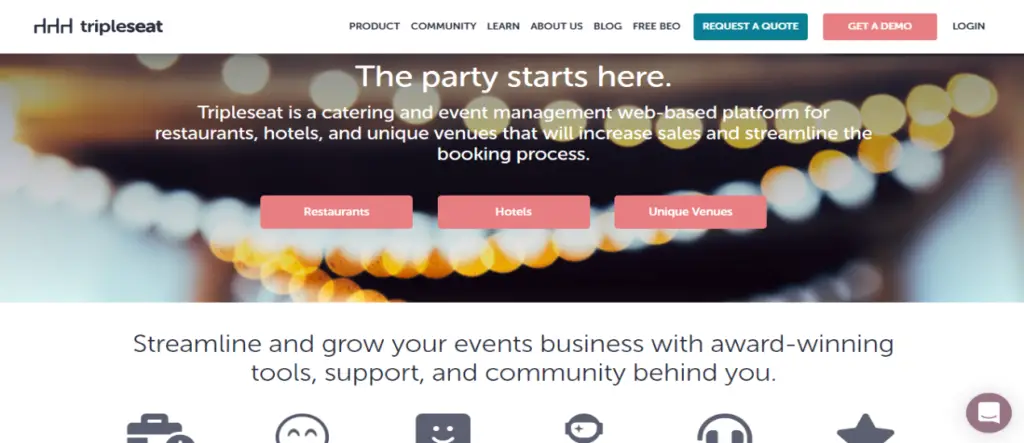Image resolution: width=1024 pixels, height=443 pixels.
Task: Click the Get a Demo button
Action: coord(880,27)
